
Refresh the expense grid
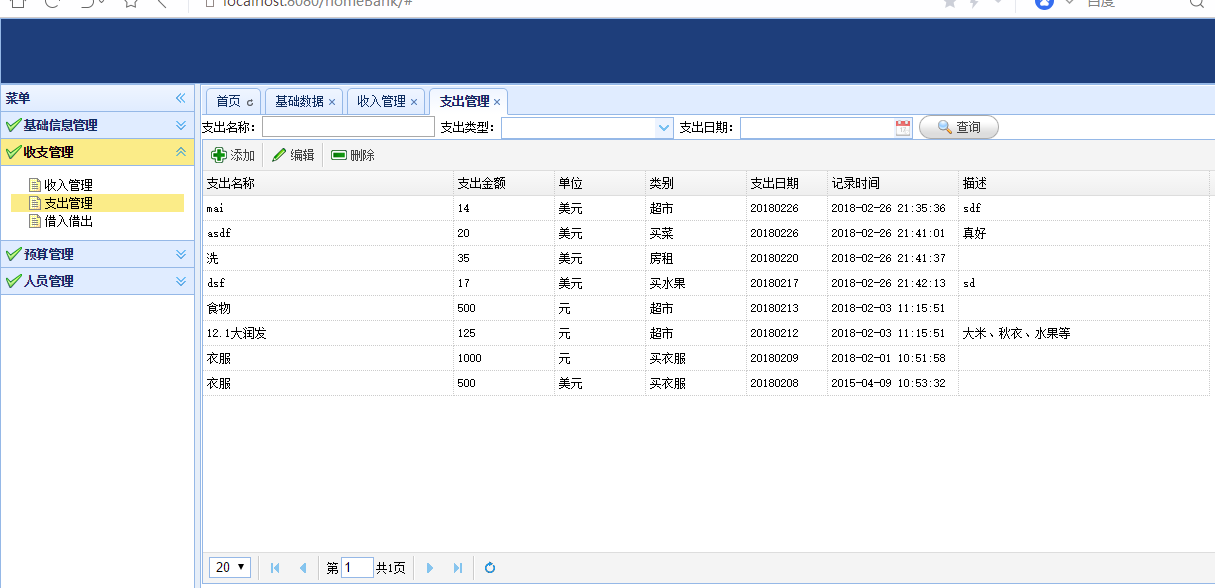click(x=490, y=568)
